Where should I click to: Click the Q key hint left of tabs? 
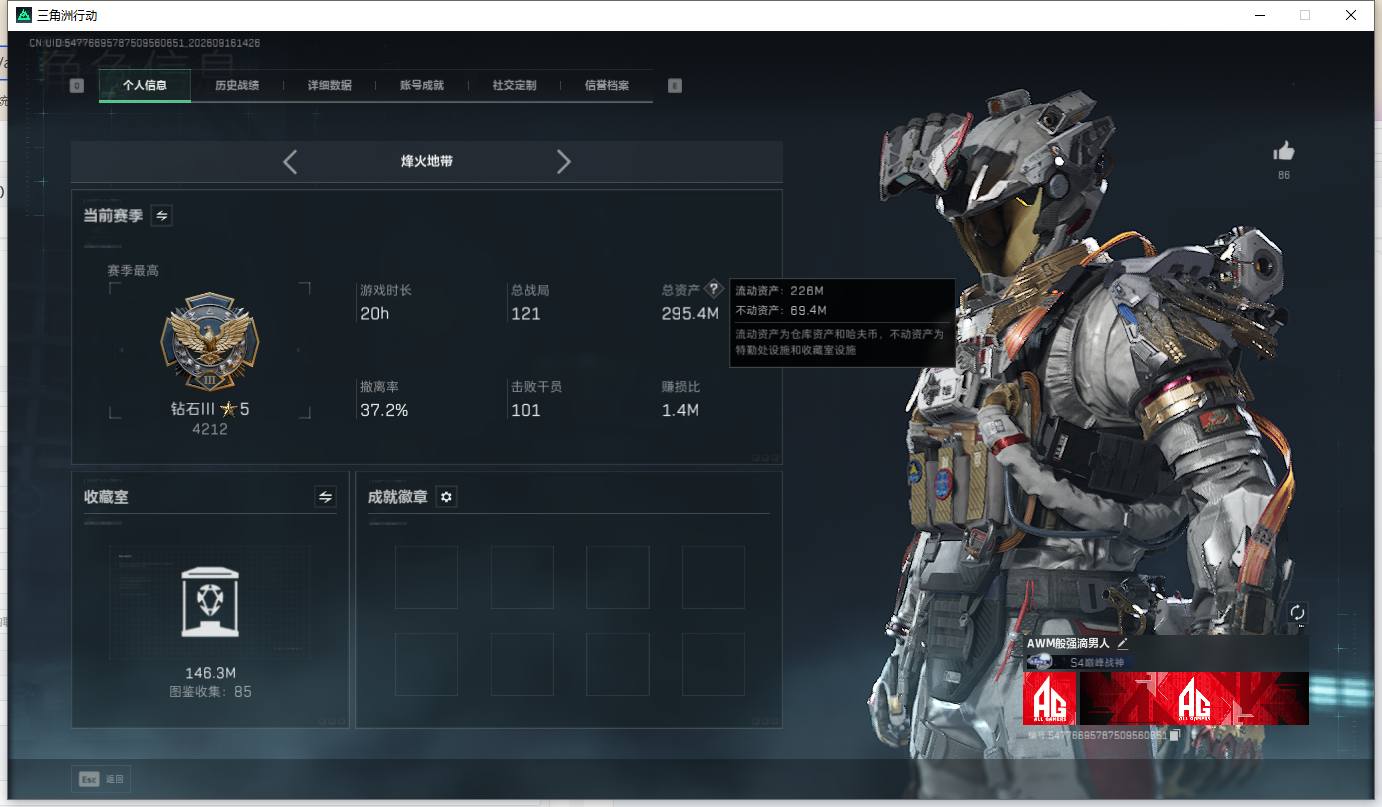[77, 86]
